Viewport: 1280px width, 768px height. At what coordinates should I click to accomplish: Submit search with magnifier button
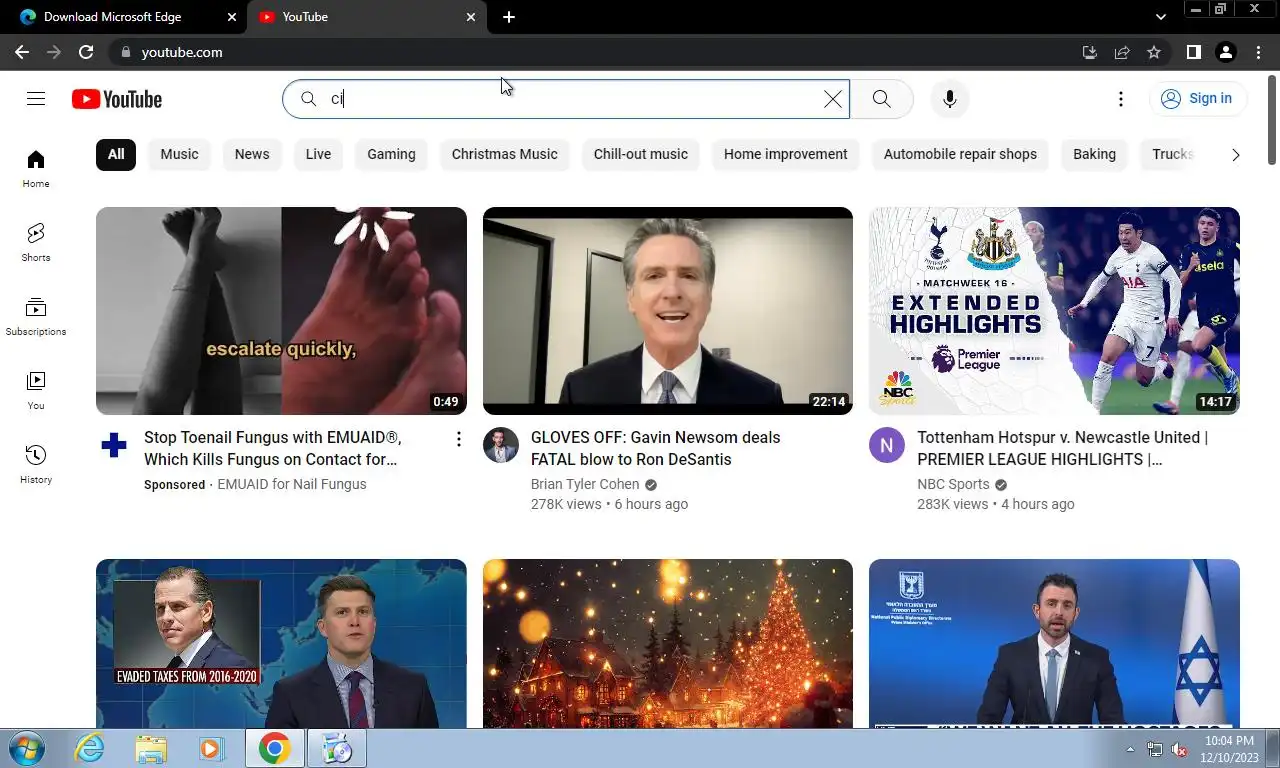[x=881, y=98]
